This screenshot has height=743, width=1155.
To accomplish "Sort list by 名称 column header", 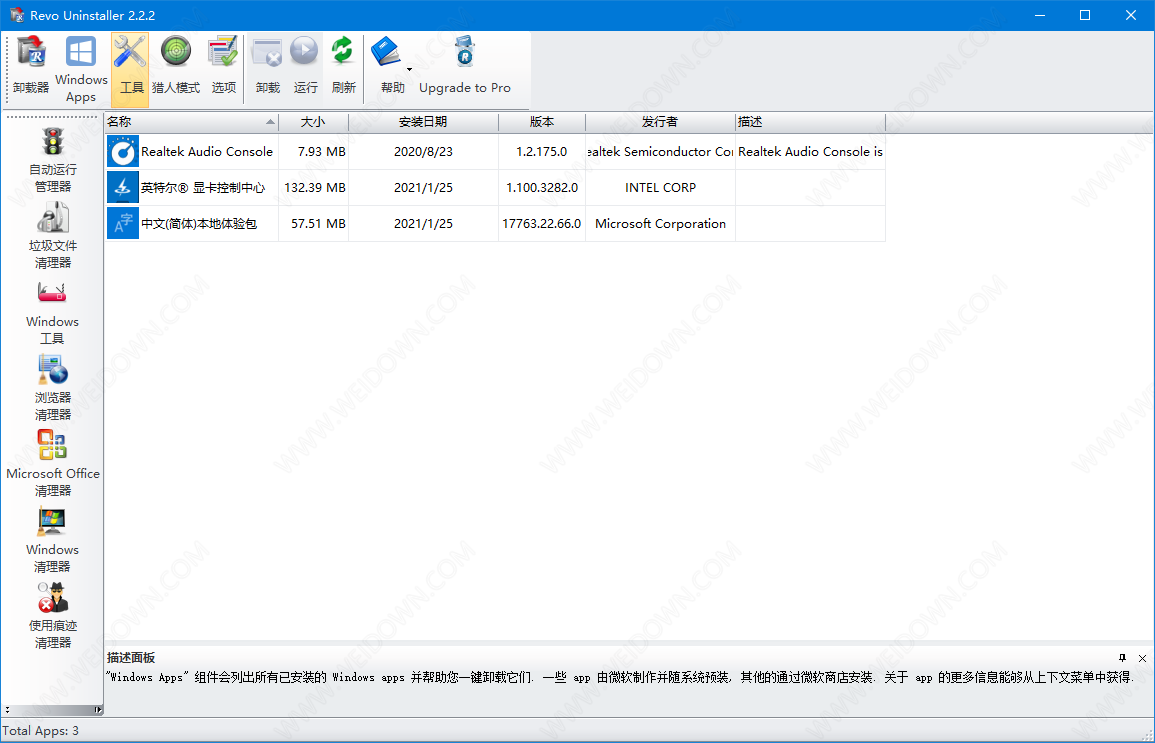I will 192,122.
